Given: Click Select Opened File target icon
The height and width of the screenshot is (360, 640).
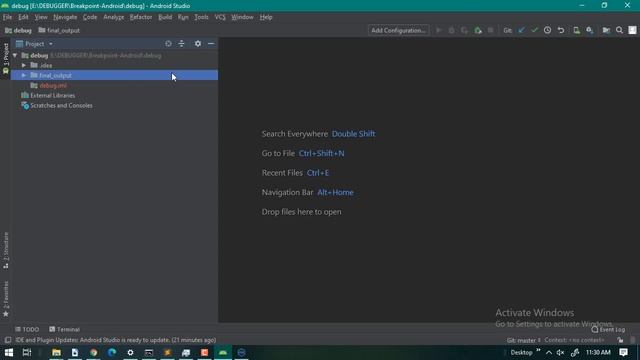Looking at the screenshot, I should coord(168,44).
